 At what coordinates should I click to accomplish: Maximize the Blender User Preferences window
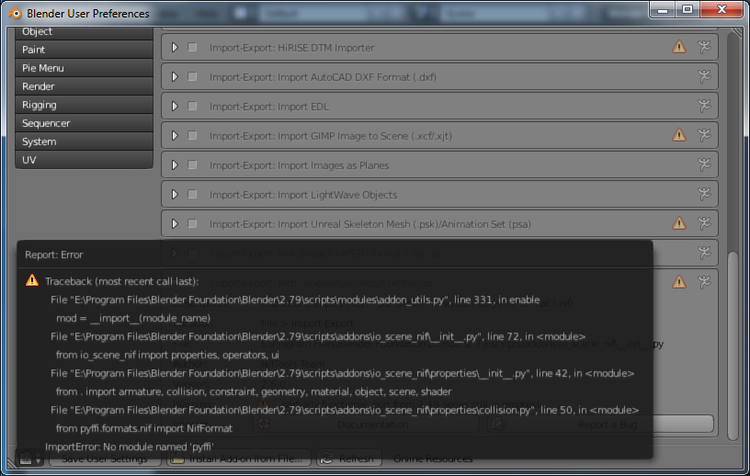click(x=687, y=10)
